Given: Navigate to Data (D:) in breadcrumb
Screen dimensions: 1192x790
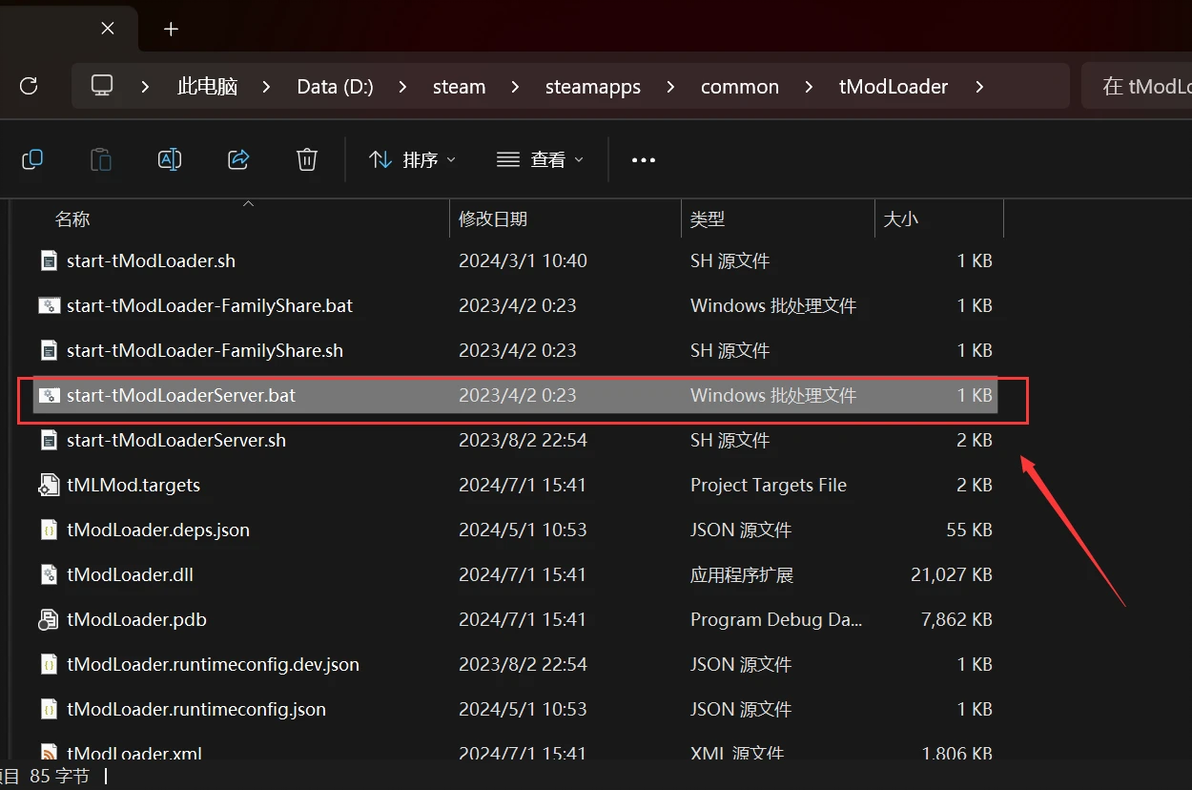Looking at the screenshot, I should click(x=335, y=87).
